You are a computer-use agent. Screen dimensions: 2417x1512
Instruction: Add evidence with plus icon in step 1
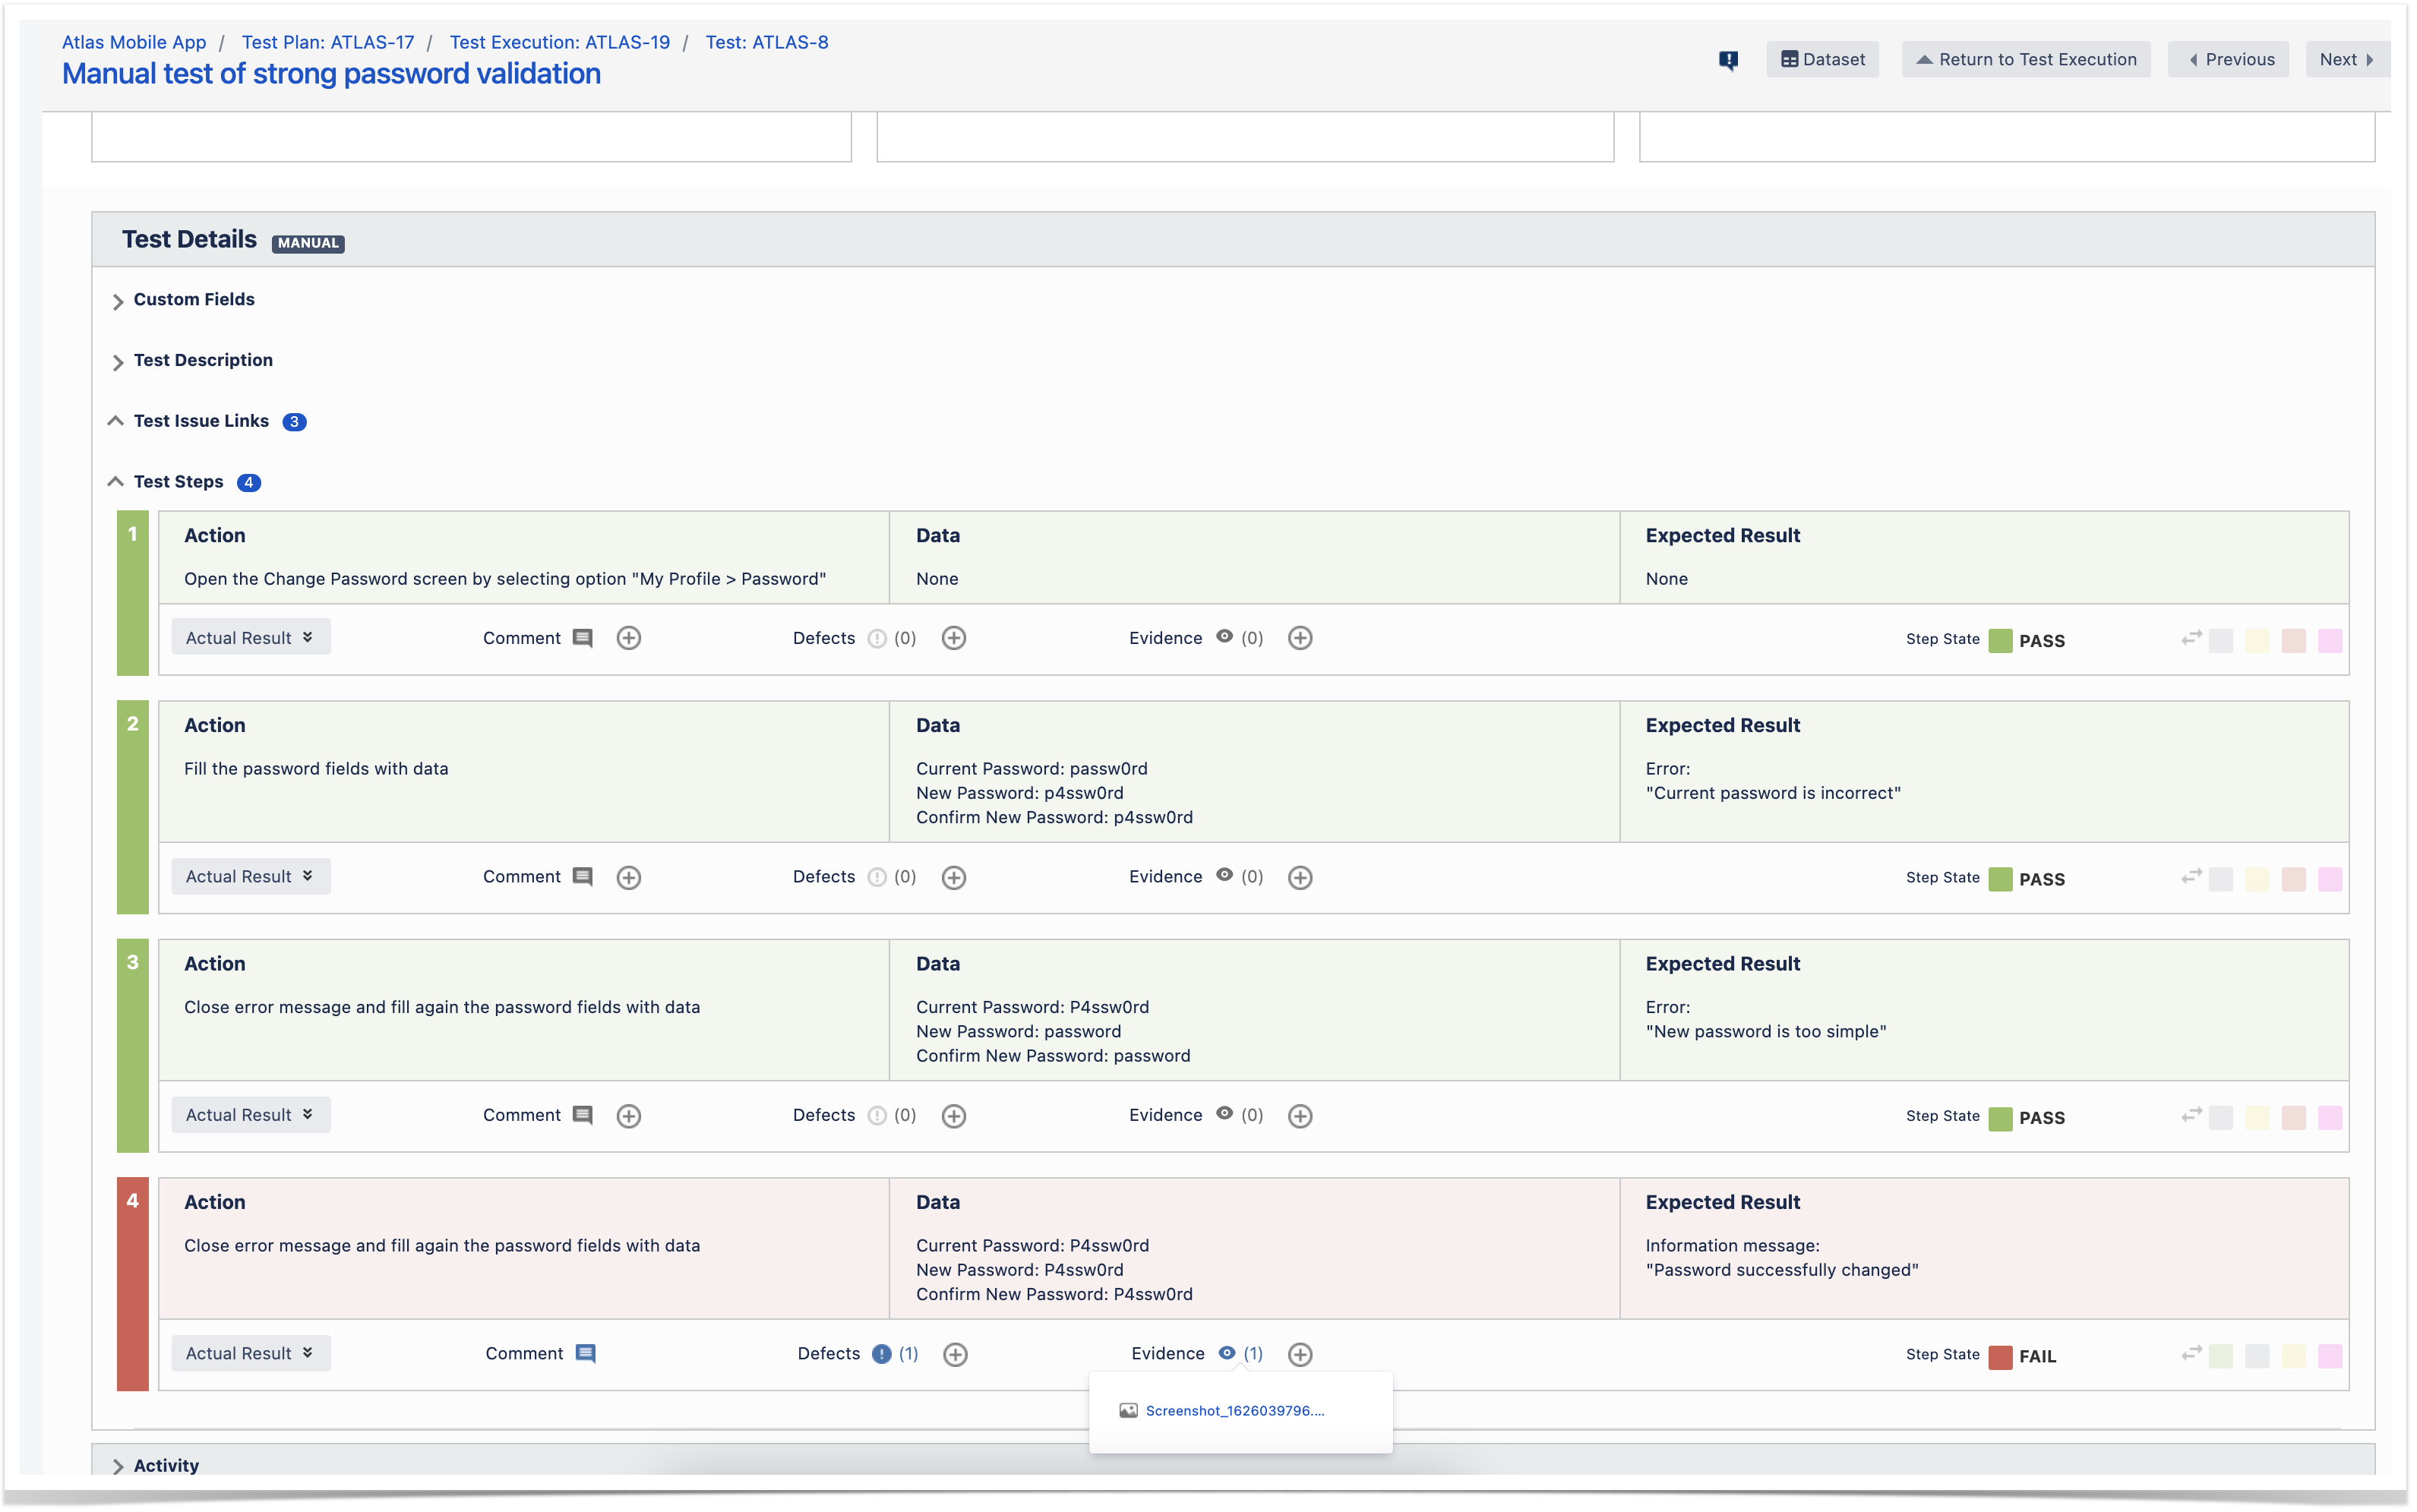pyautogui.click(x=1300, y=638)
